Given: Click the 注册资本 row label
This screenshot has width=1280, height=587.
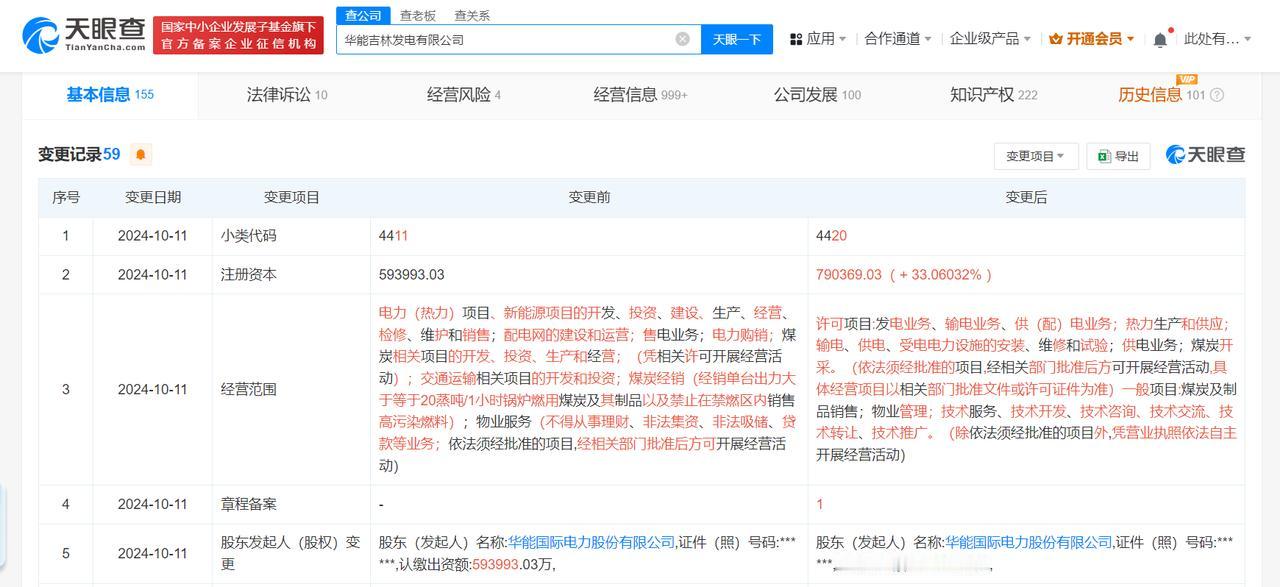Looking at the screenshot, I should coord(248,274).
